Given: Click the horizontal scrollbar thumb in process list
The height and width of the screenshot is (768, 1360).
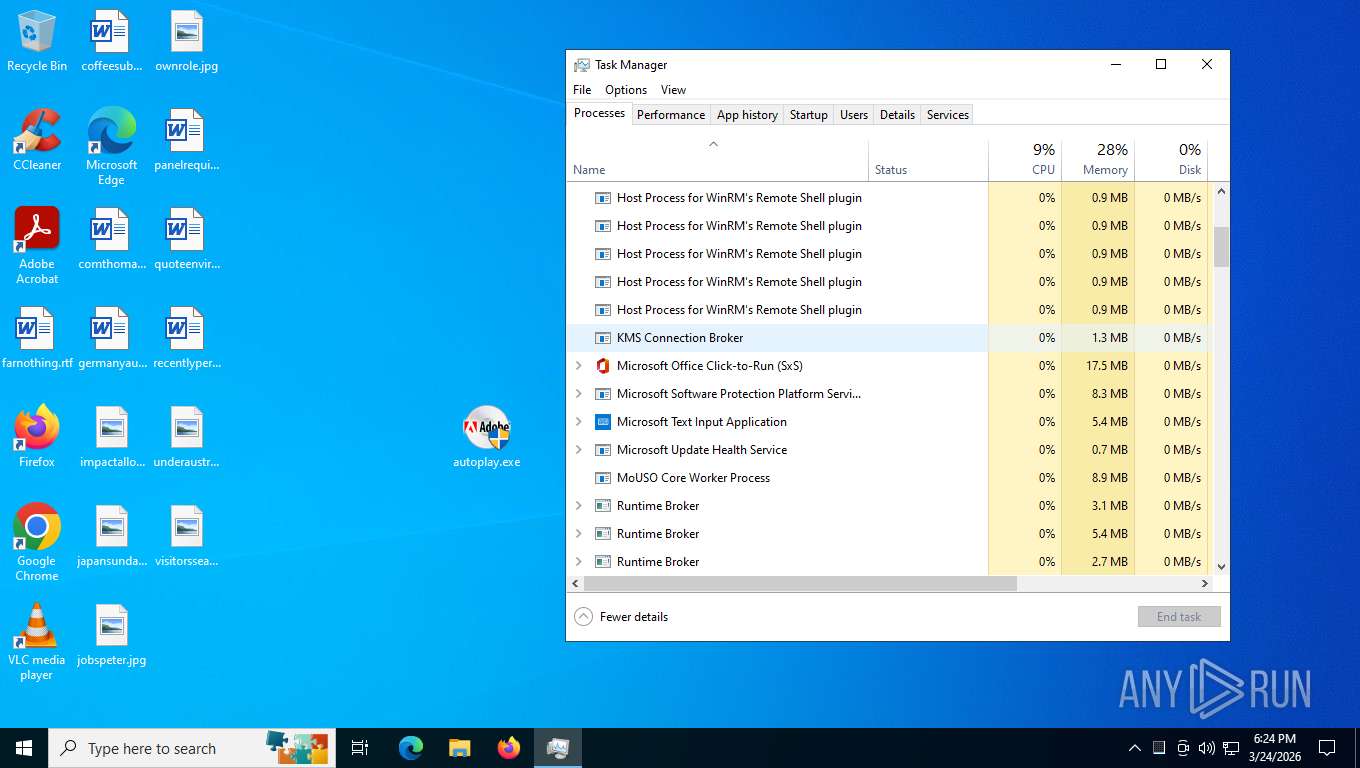Looking at the screenshot, I should (x=800, y=583).
